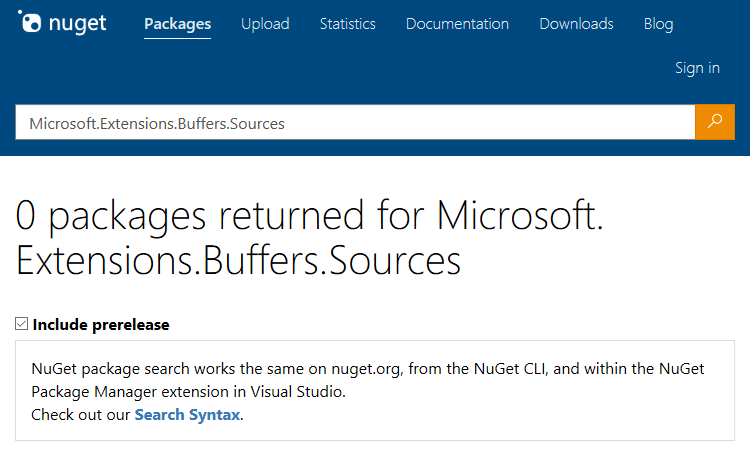Image resolution: width=750 pixels, height=455 pixels.
Task: Click the "Package Manager extension in Visual Studio" line
Action: click(188, 391)
